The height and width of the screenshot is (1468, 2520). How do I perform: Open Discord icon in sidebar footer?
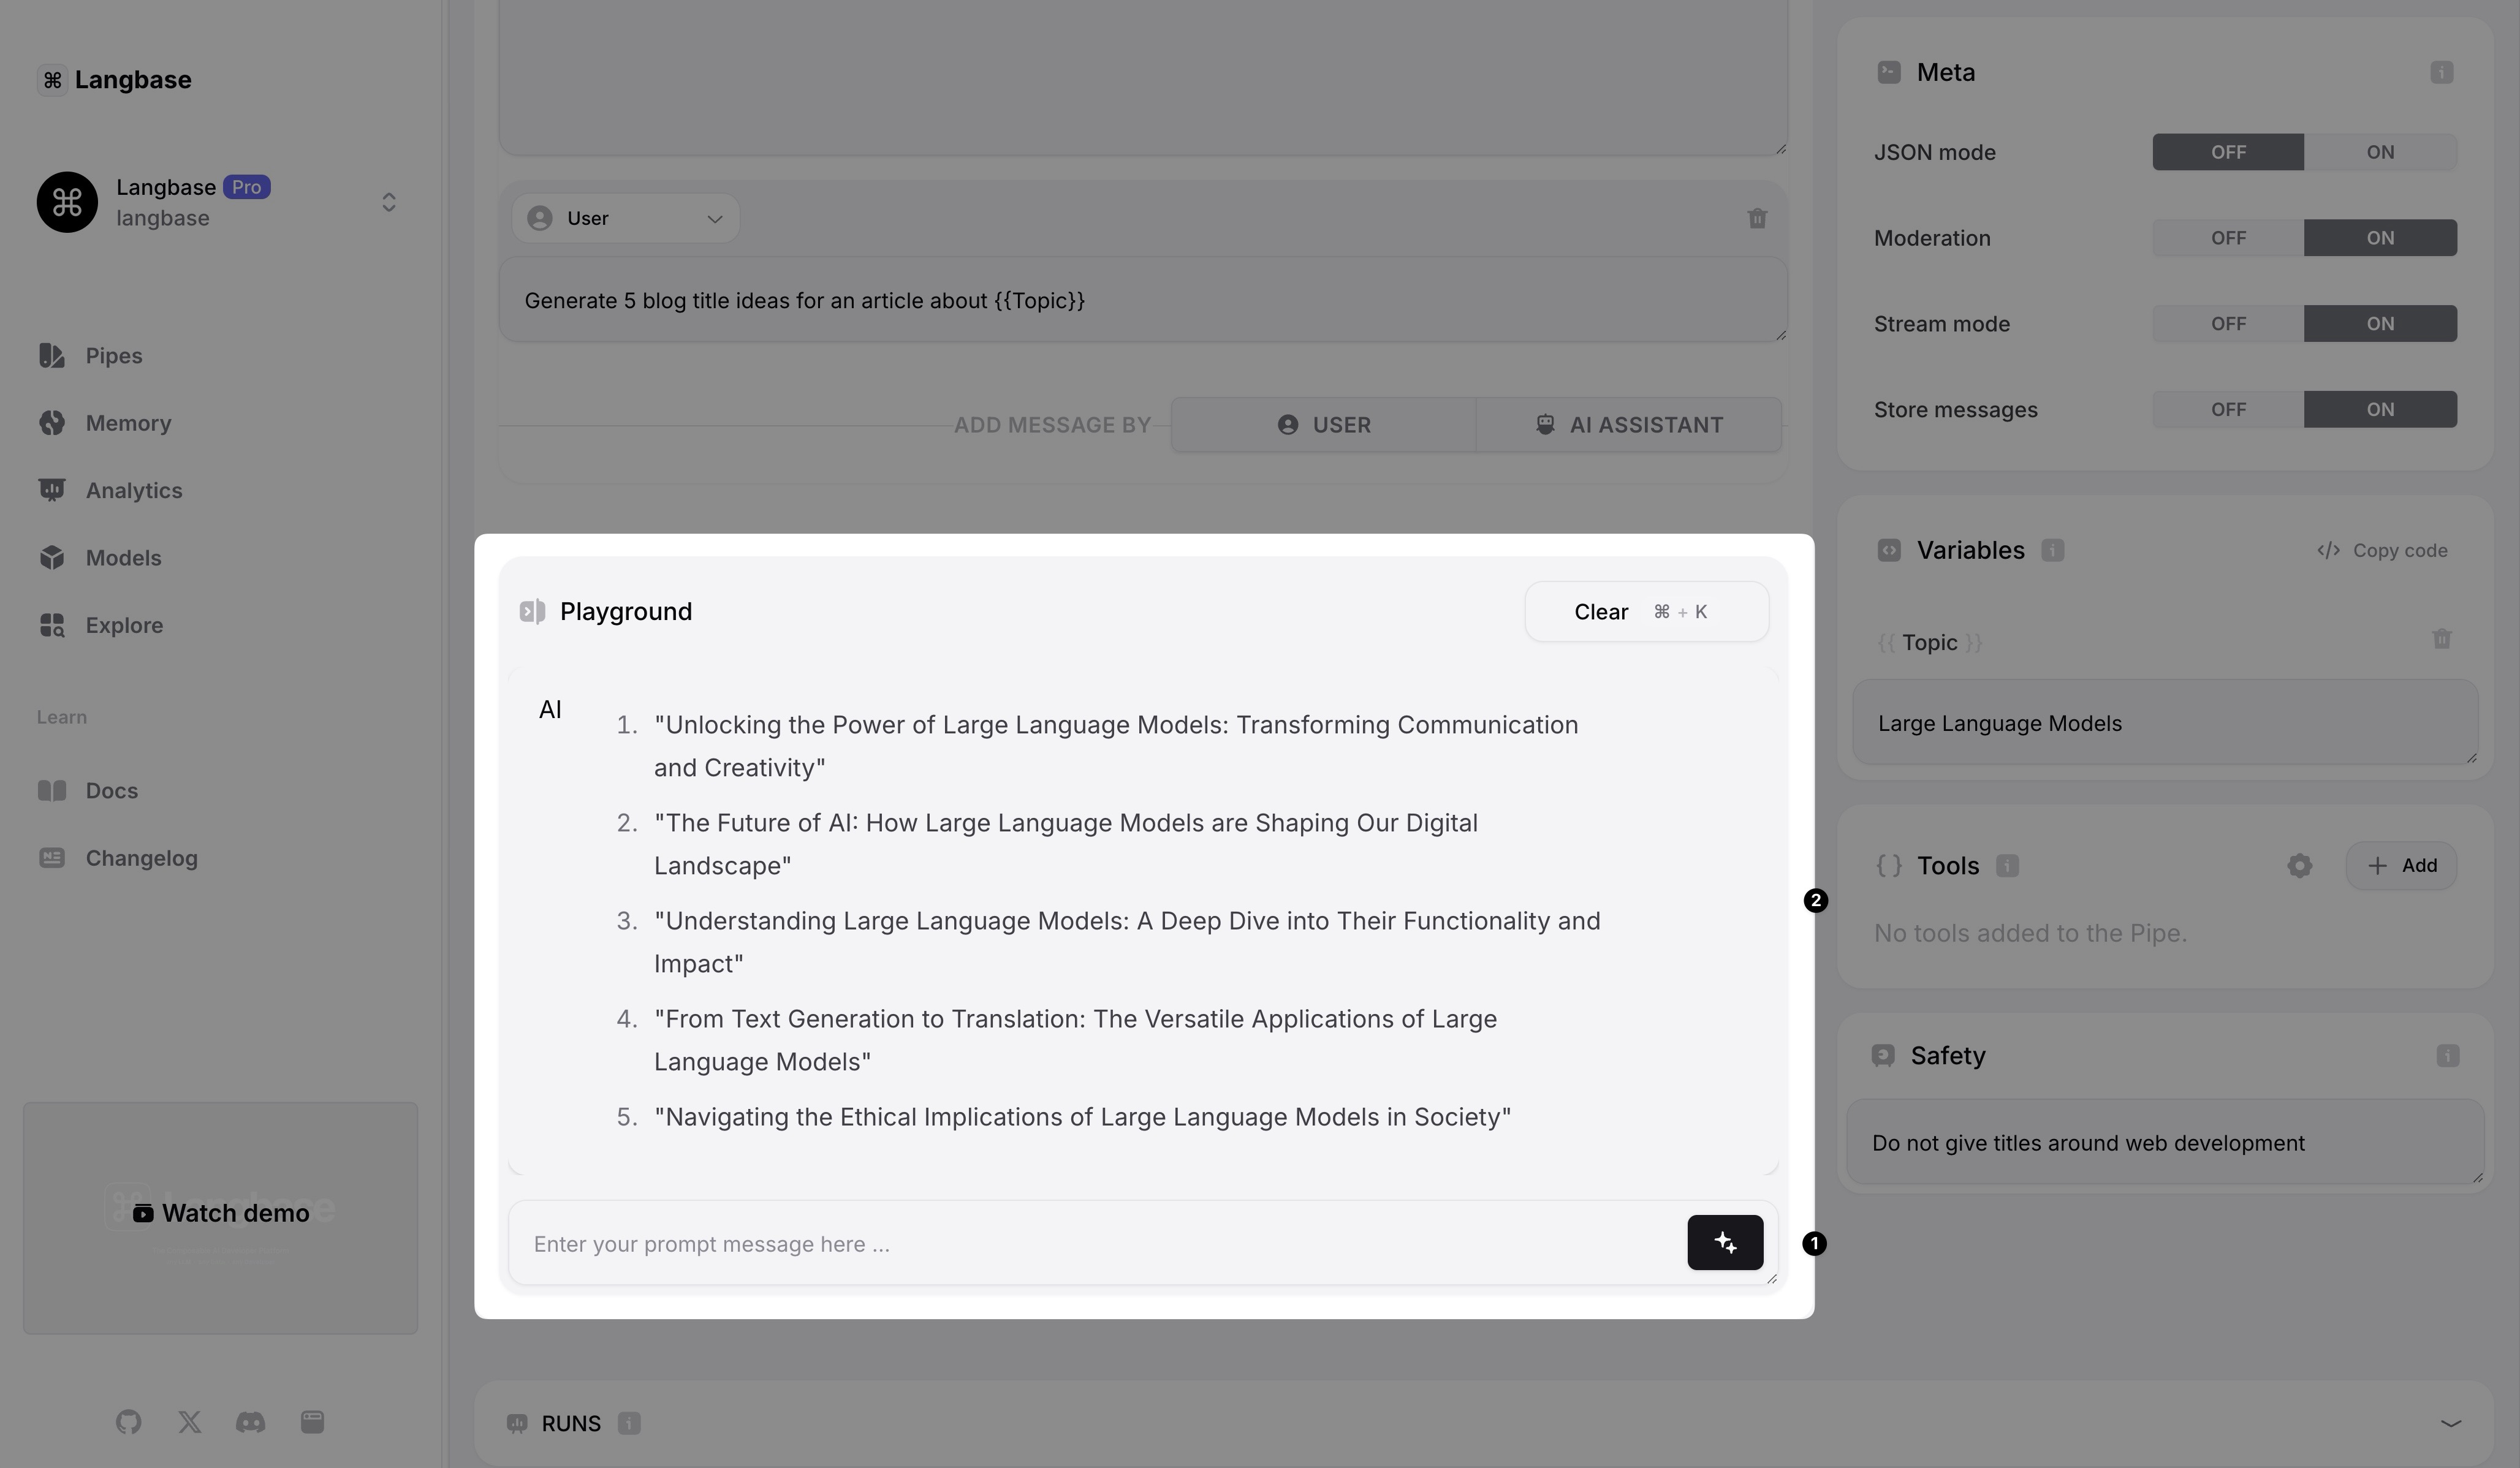click(250, 1422)
